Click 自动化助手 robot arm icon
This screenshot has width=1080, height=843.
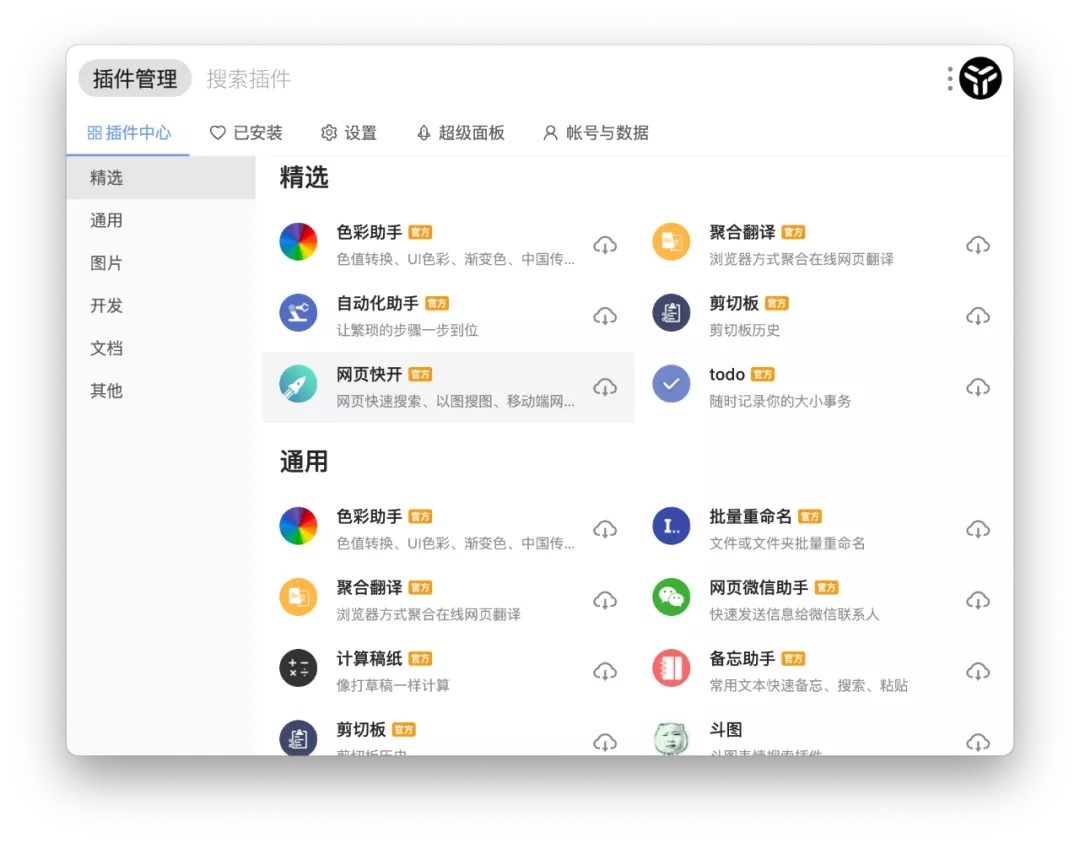pos(298,313)
